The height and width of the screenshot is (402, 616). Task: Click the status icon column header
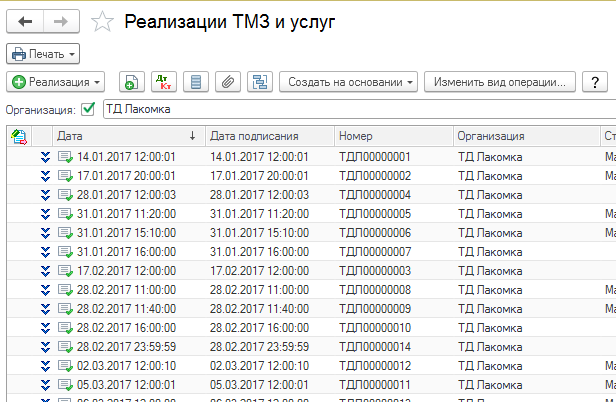18,135
